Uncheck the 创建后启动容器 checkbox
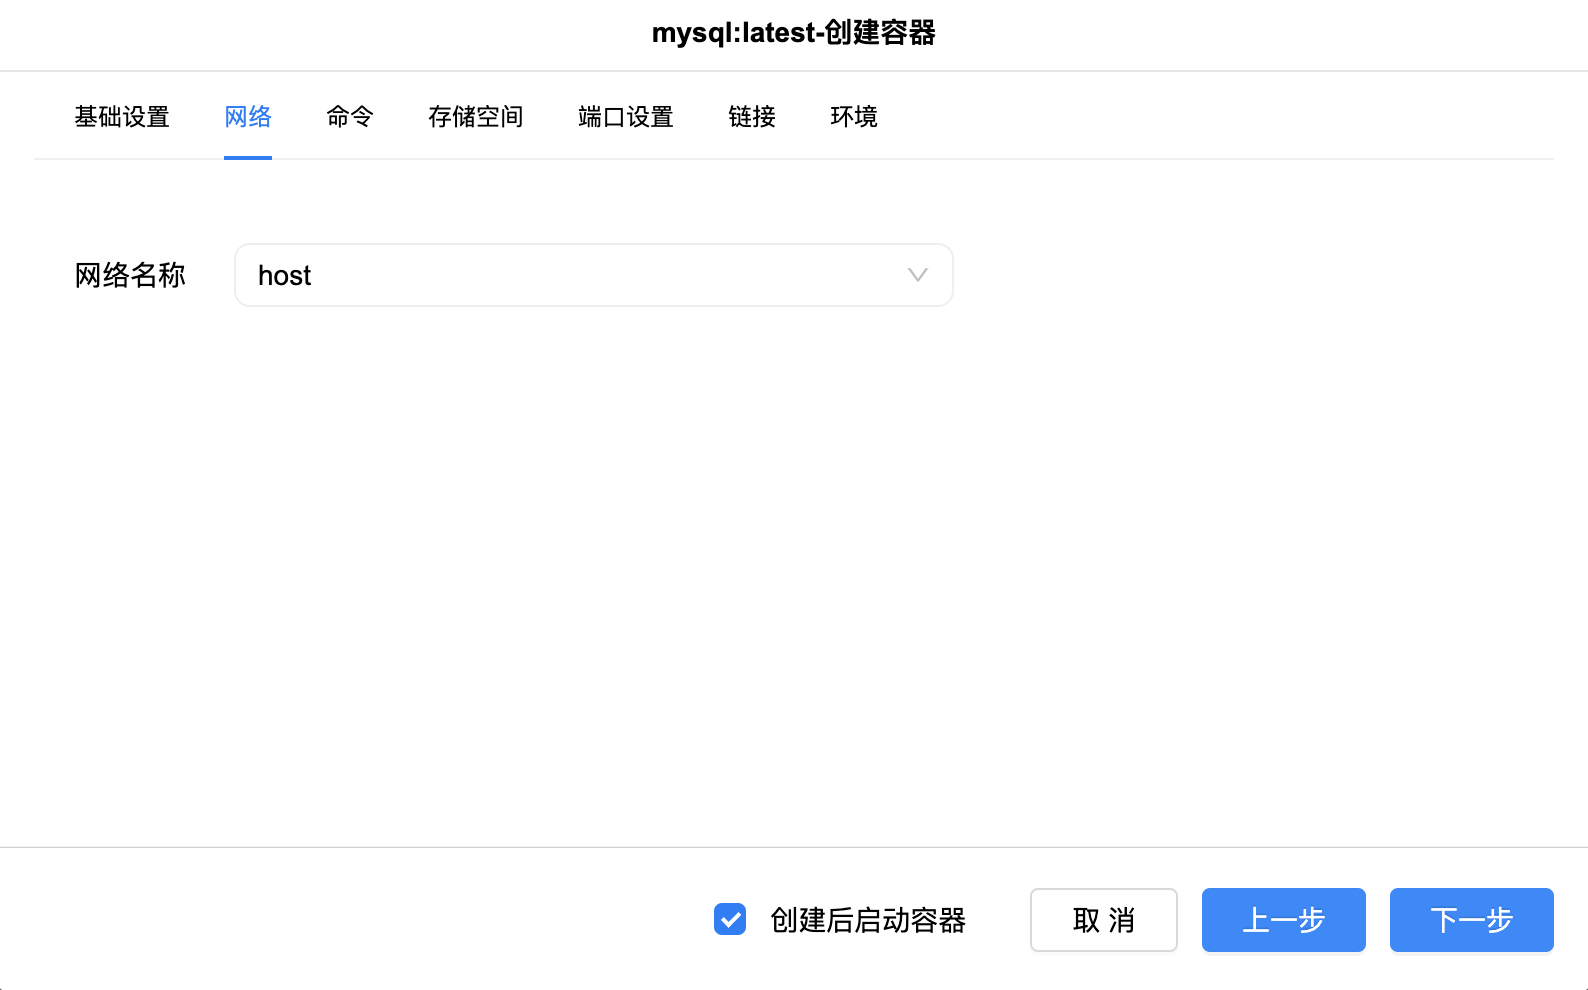 click(x=730, y=919)
